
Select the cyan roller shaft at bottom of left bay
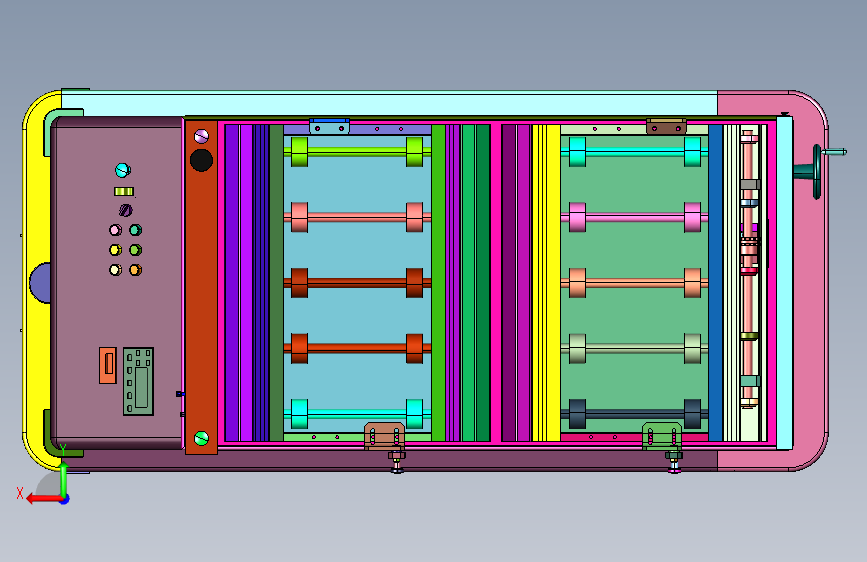coord(357,414)
